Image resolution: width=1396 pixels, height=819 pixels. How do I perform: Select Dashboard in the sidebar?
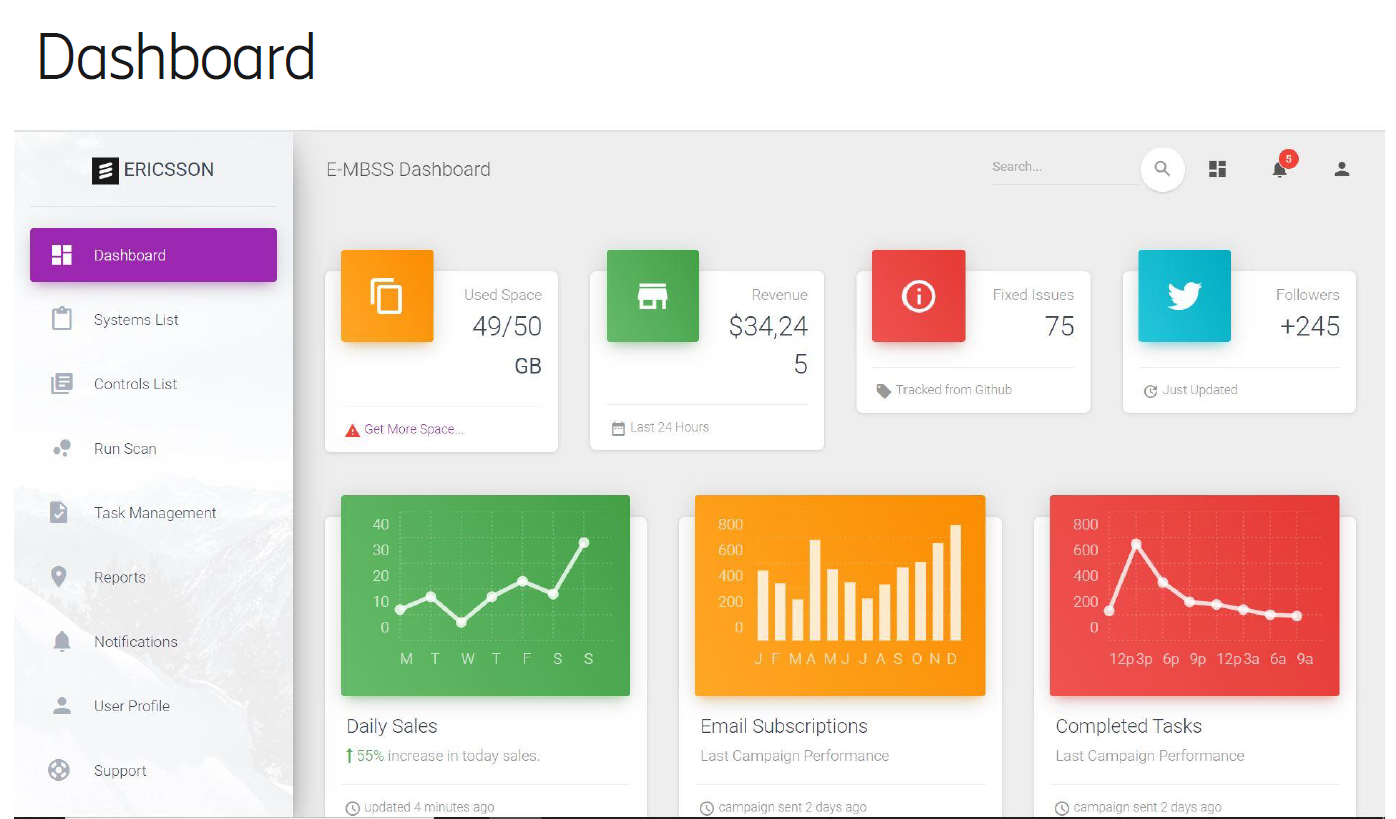point(153,255)
